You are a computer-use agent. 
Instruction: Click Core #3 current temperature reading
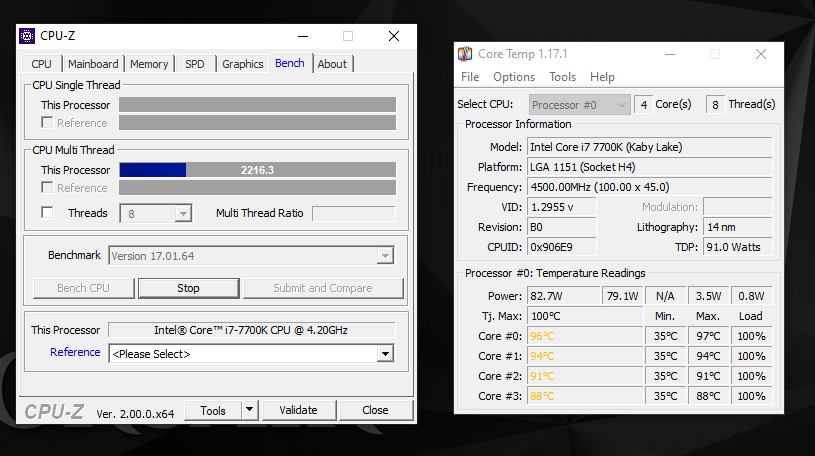point(585,396)
